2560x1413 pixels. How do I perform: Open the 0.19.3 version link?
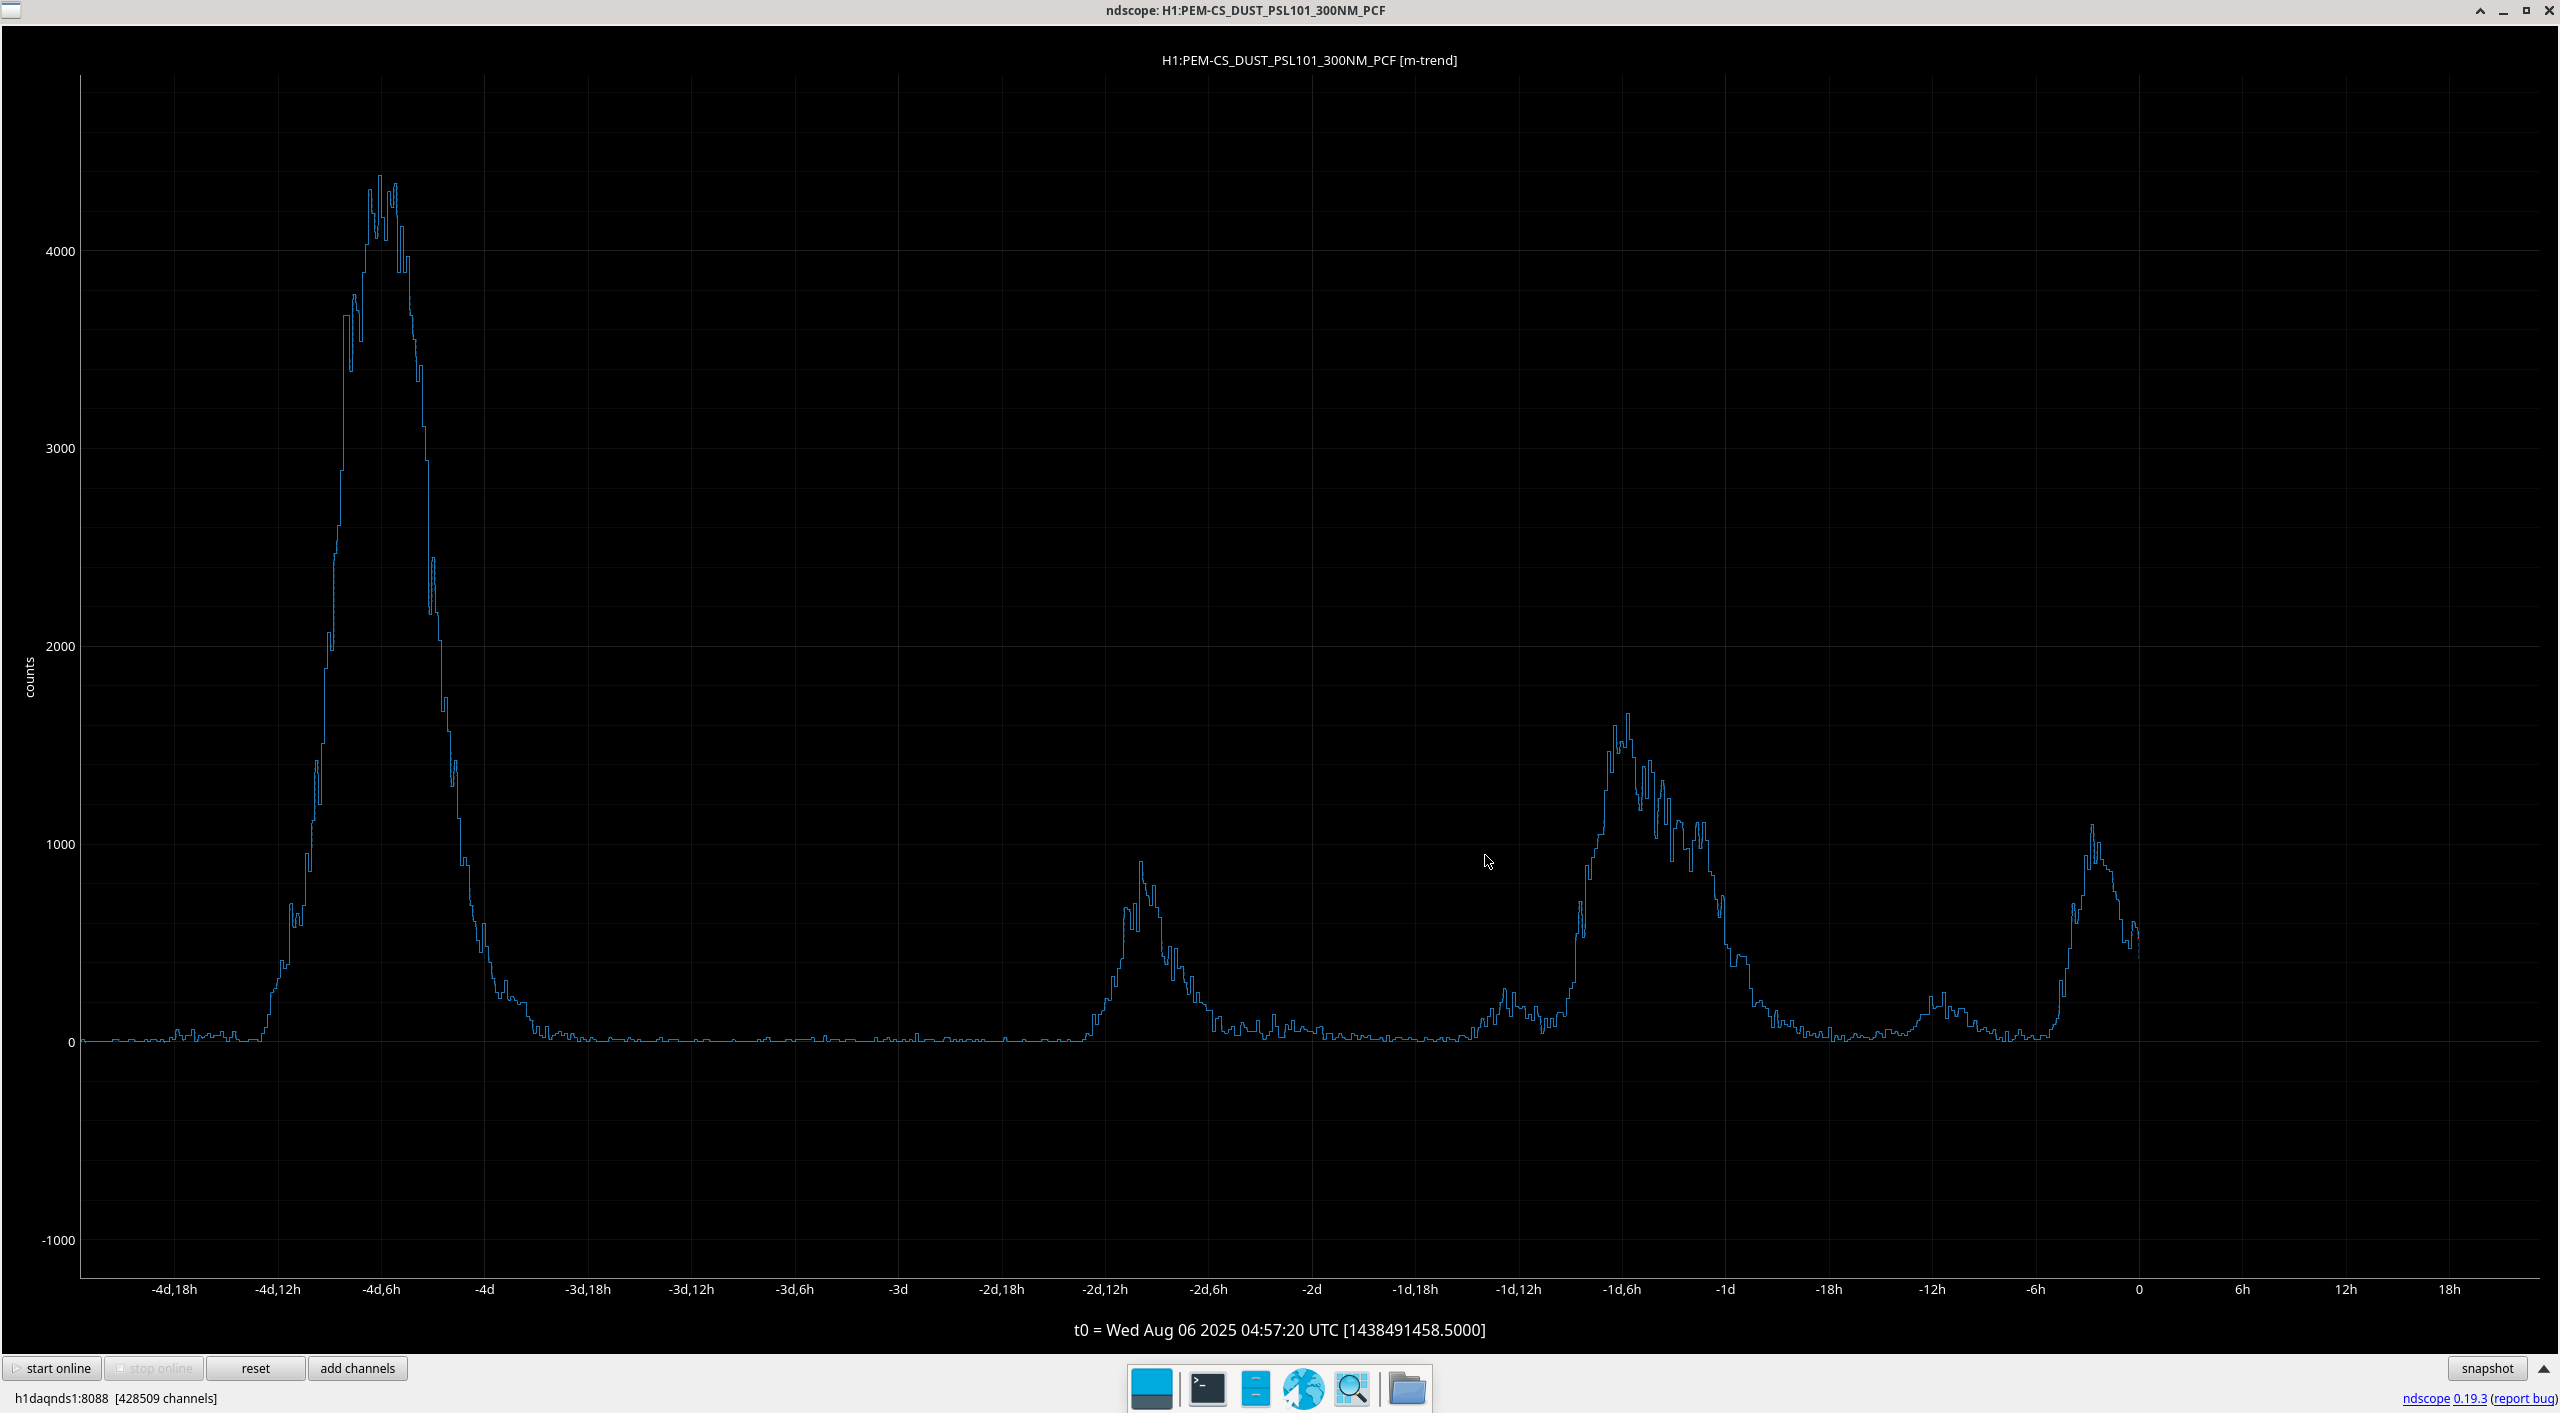click(x=2470, y=1398)
